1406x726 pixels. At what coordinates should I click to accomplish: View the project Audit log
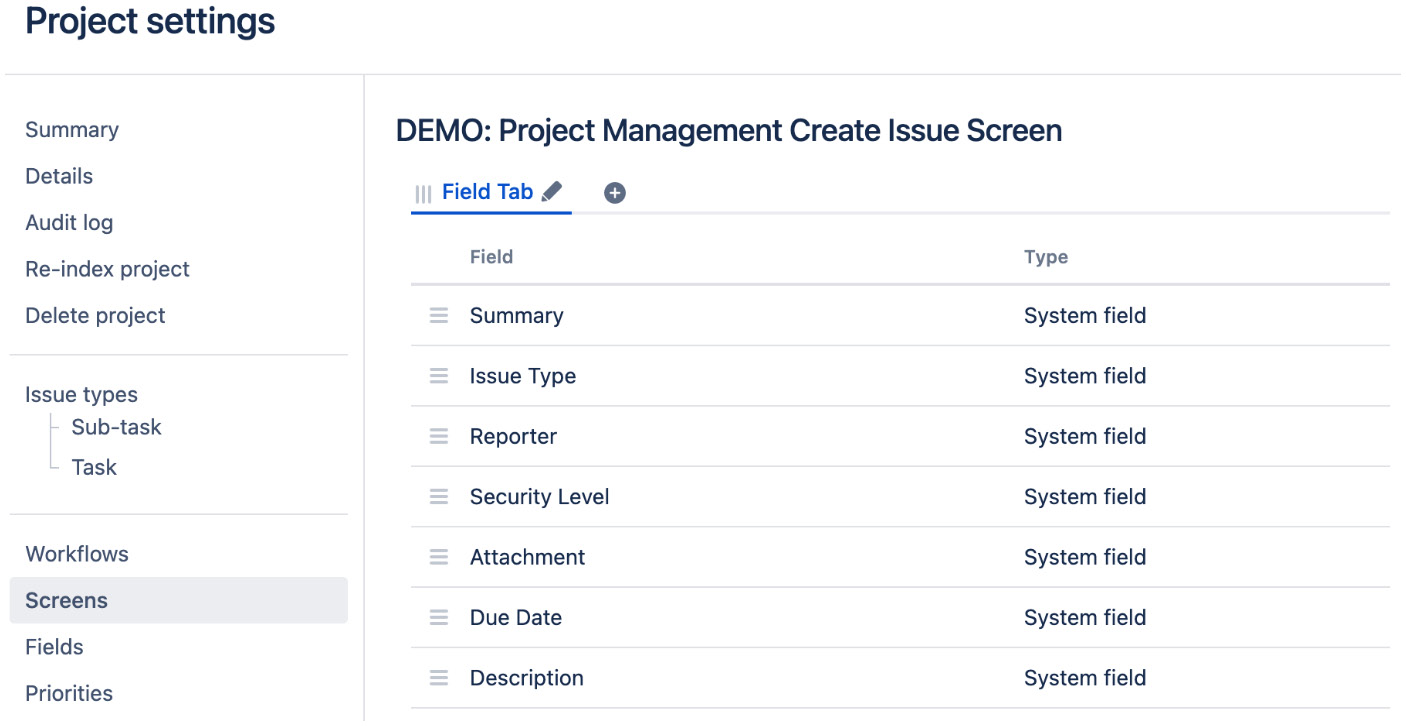69,222
